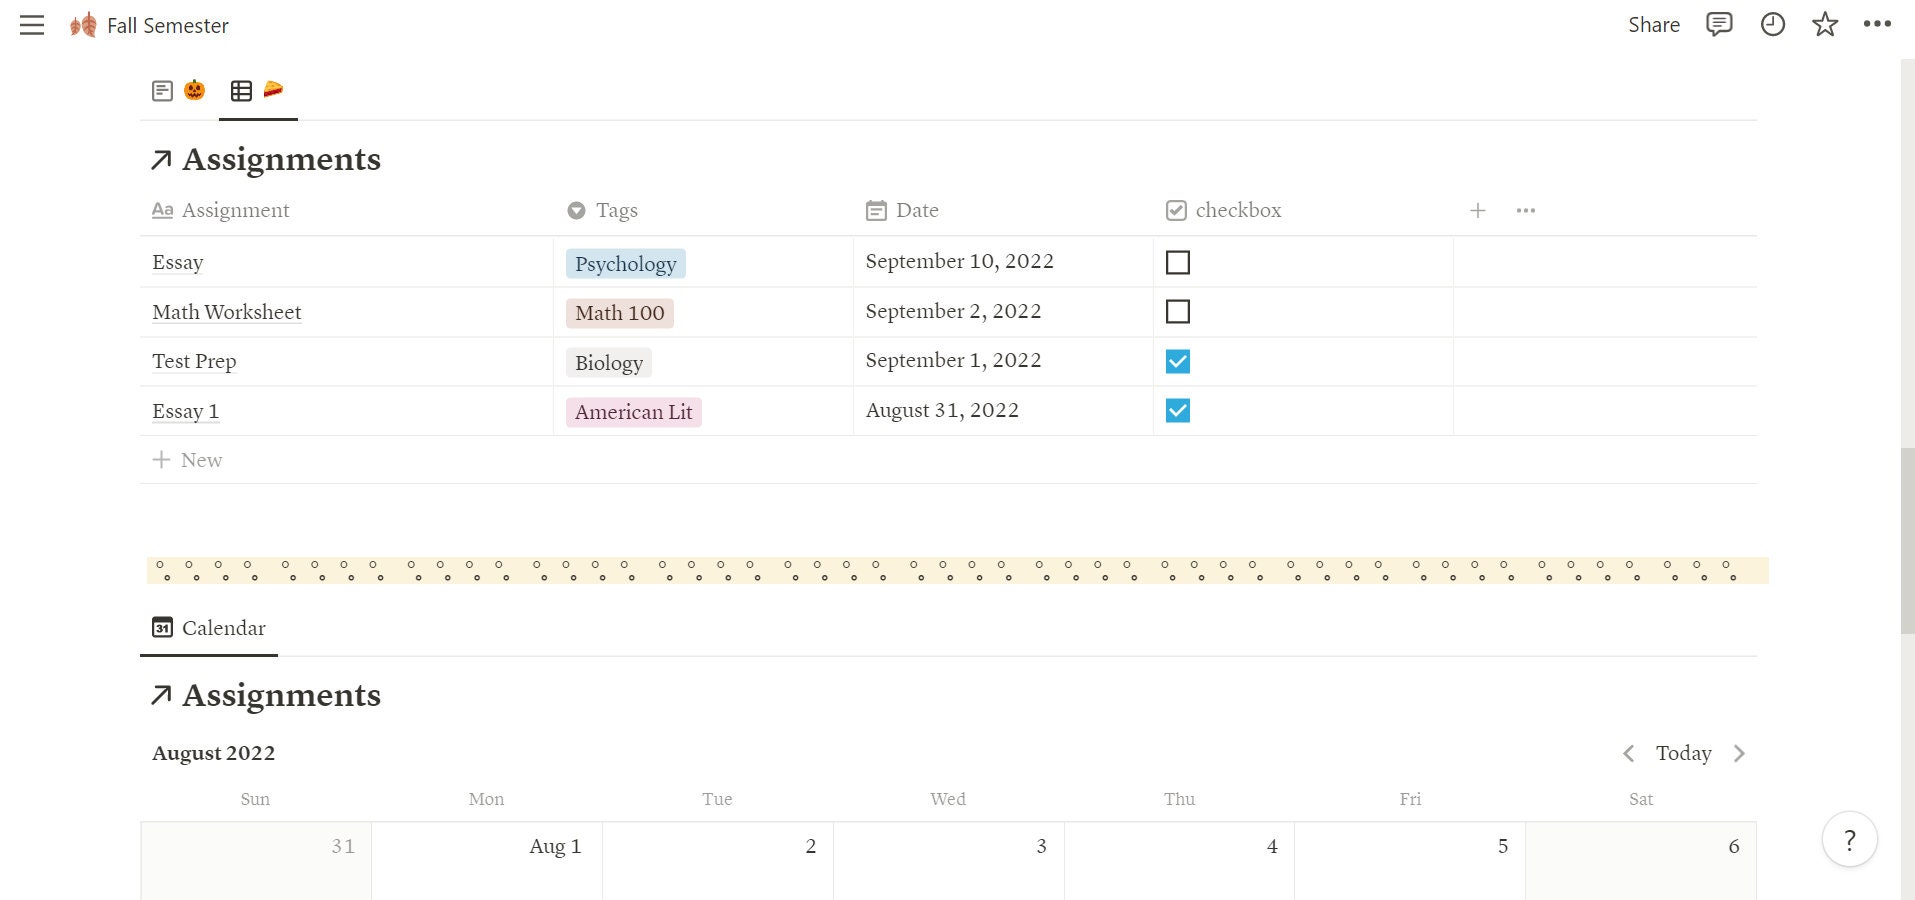1915x900 pixels.
Task: Select the pink American Lit tag
Action: click(633, 411)
